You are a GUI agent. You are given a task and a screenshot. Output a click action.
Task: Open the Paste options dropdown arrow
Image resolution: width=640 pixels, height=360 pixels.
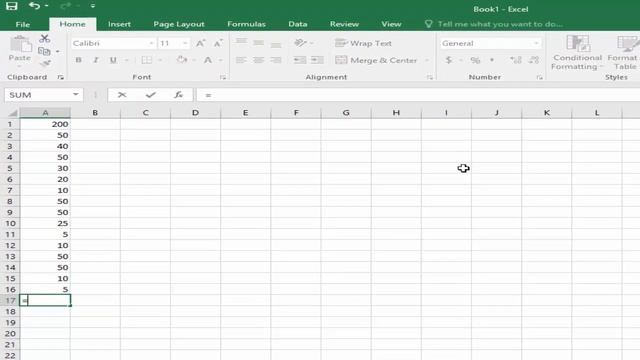(20, 67)
